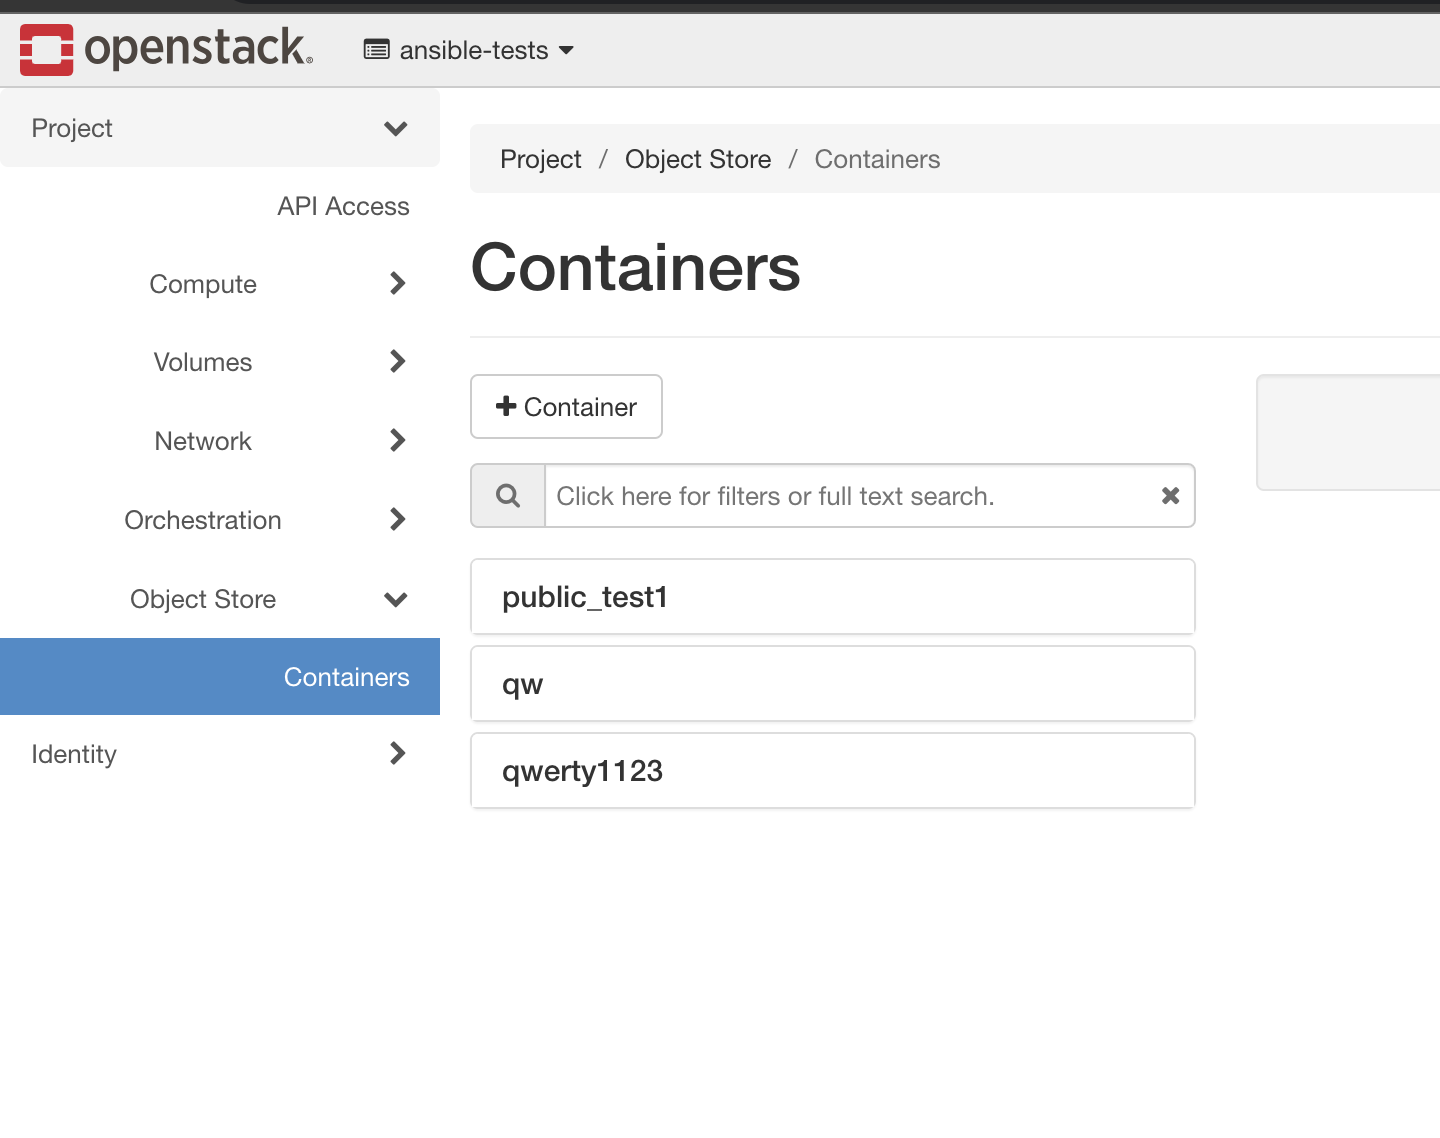Viewport: 1440px width, 1138px height.
Task: Expand the Network section
Action: pyautogui.click(x=397, y=440)
